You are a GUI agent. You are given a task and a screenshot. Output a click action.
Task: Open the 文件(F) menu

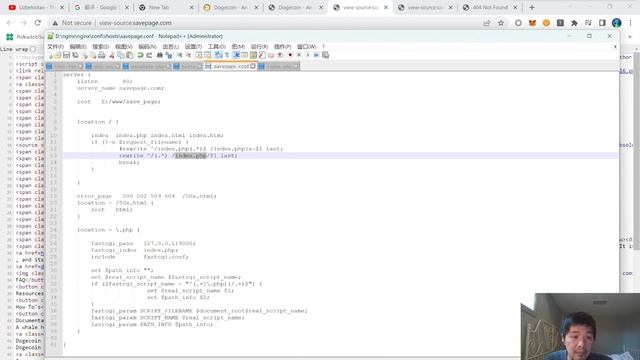pos(56,47)
